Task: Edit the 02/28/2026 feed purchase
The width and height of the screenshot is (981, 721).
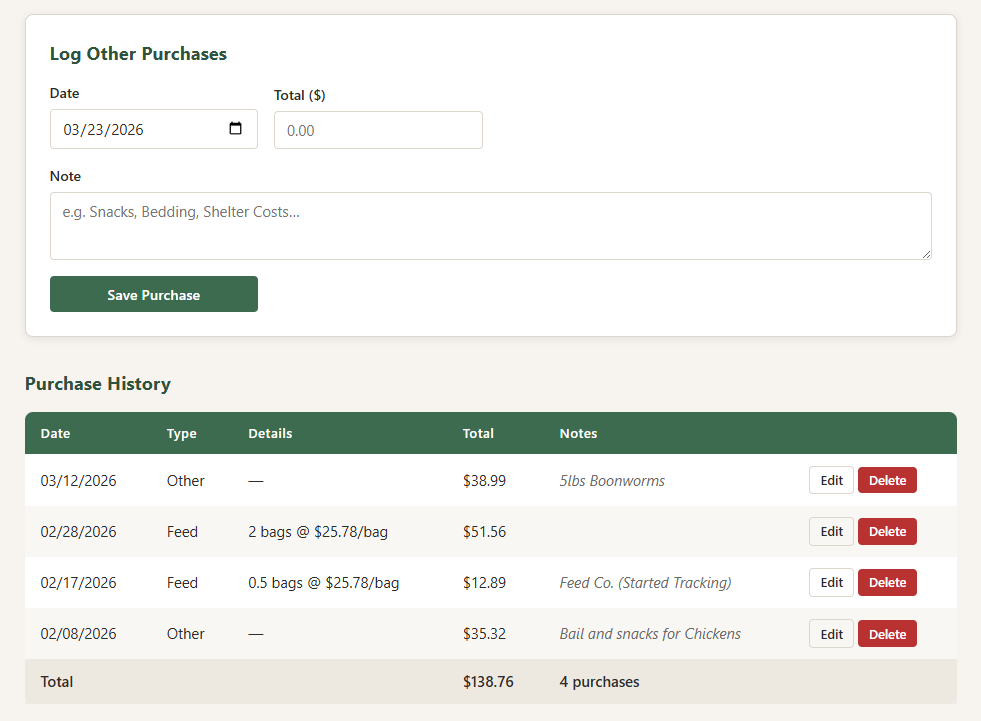Action: tap(831, 531)
